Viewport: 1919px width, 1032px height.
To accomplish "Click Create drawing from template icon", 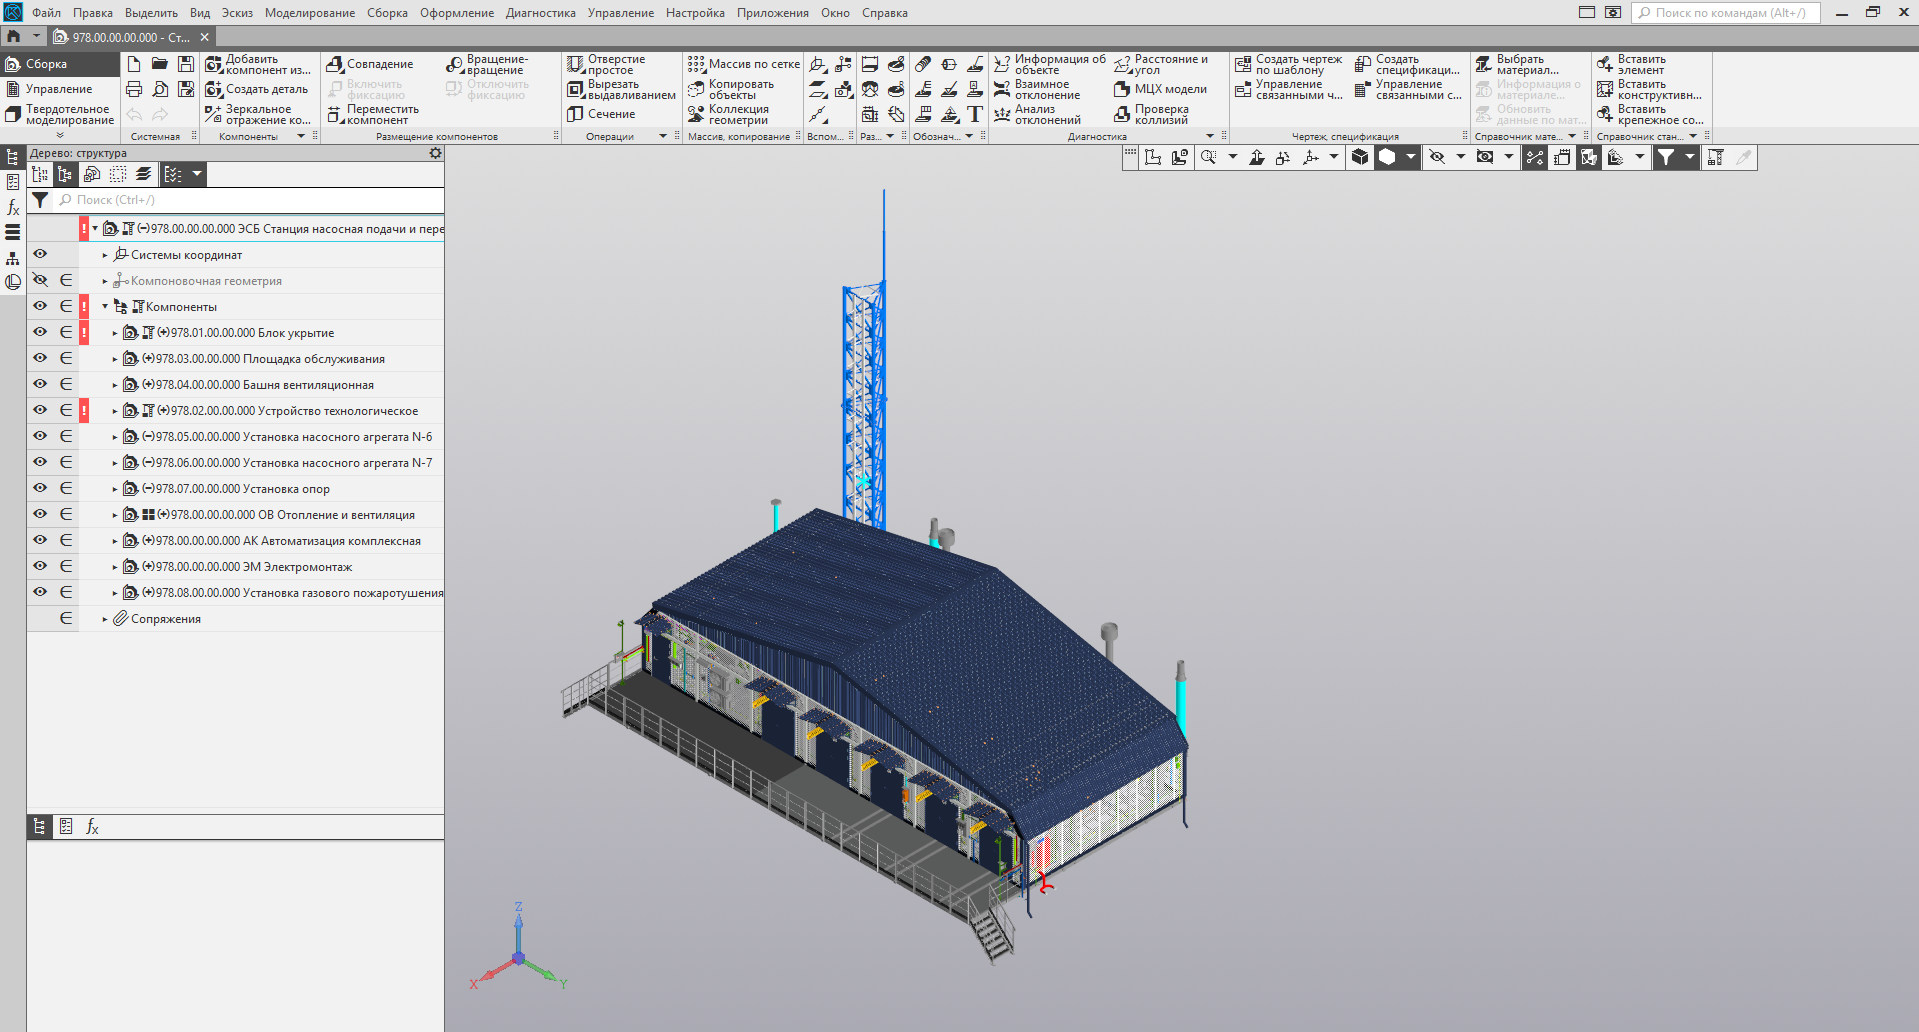I will tap(1243, 65).
